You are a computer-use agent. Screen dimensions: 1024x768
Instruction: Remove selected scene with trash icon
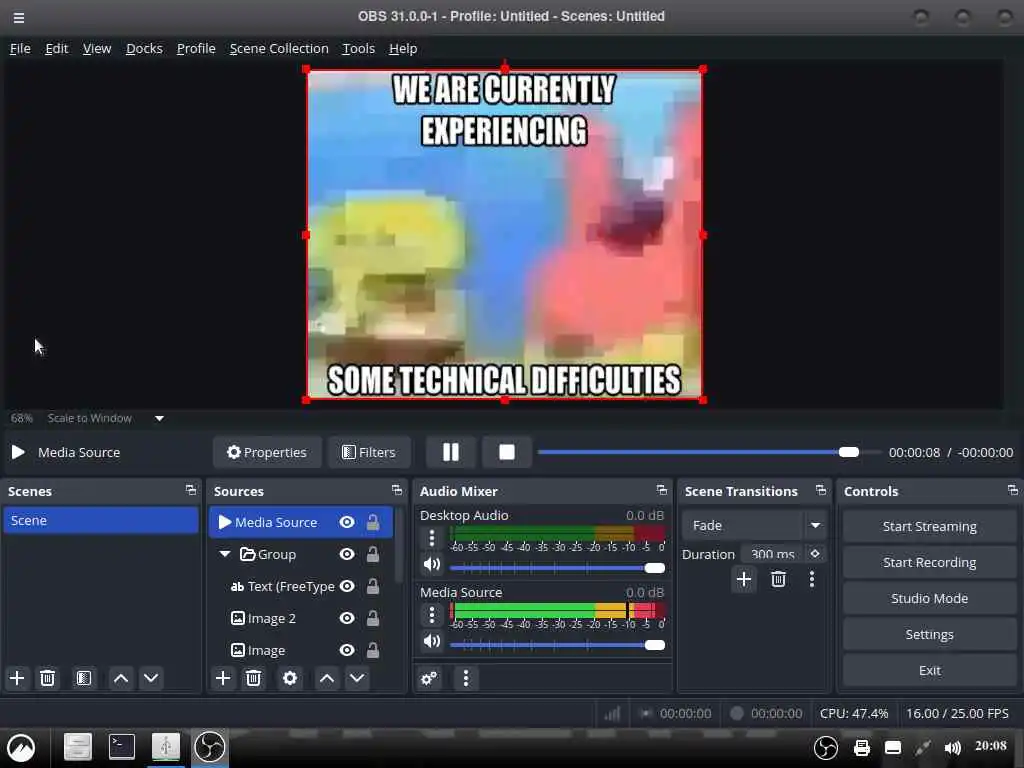tap(47, 679)
